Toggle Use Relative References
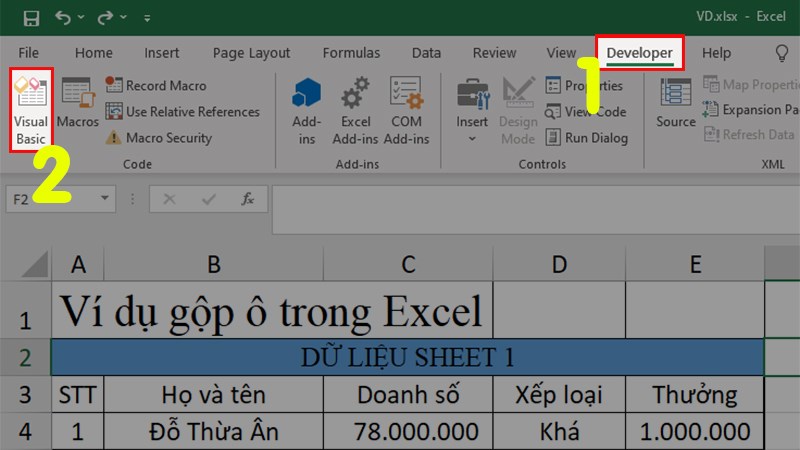 (x=183, y=111)
